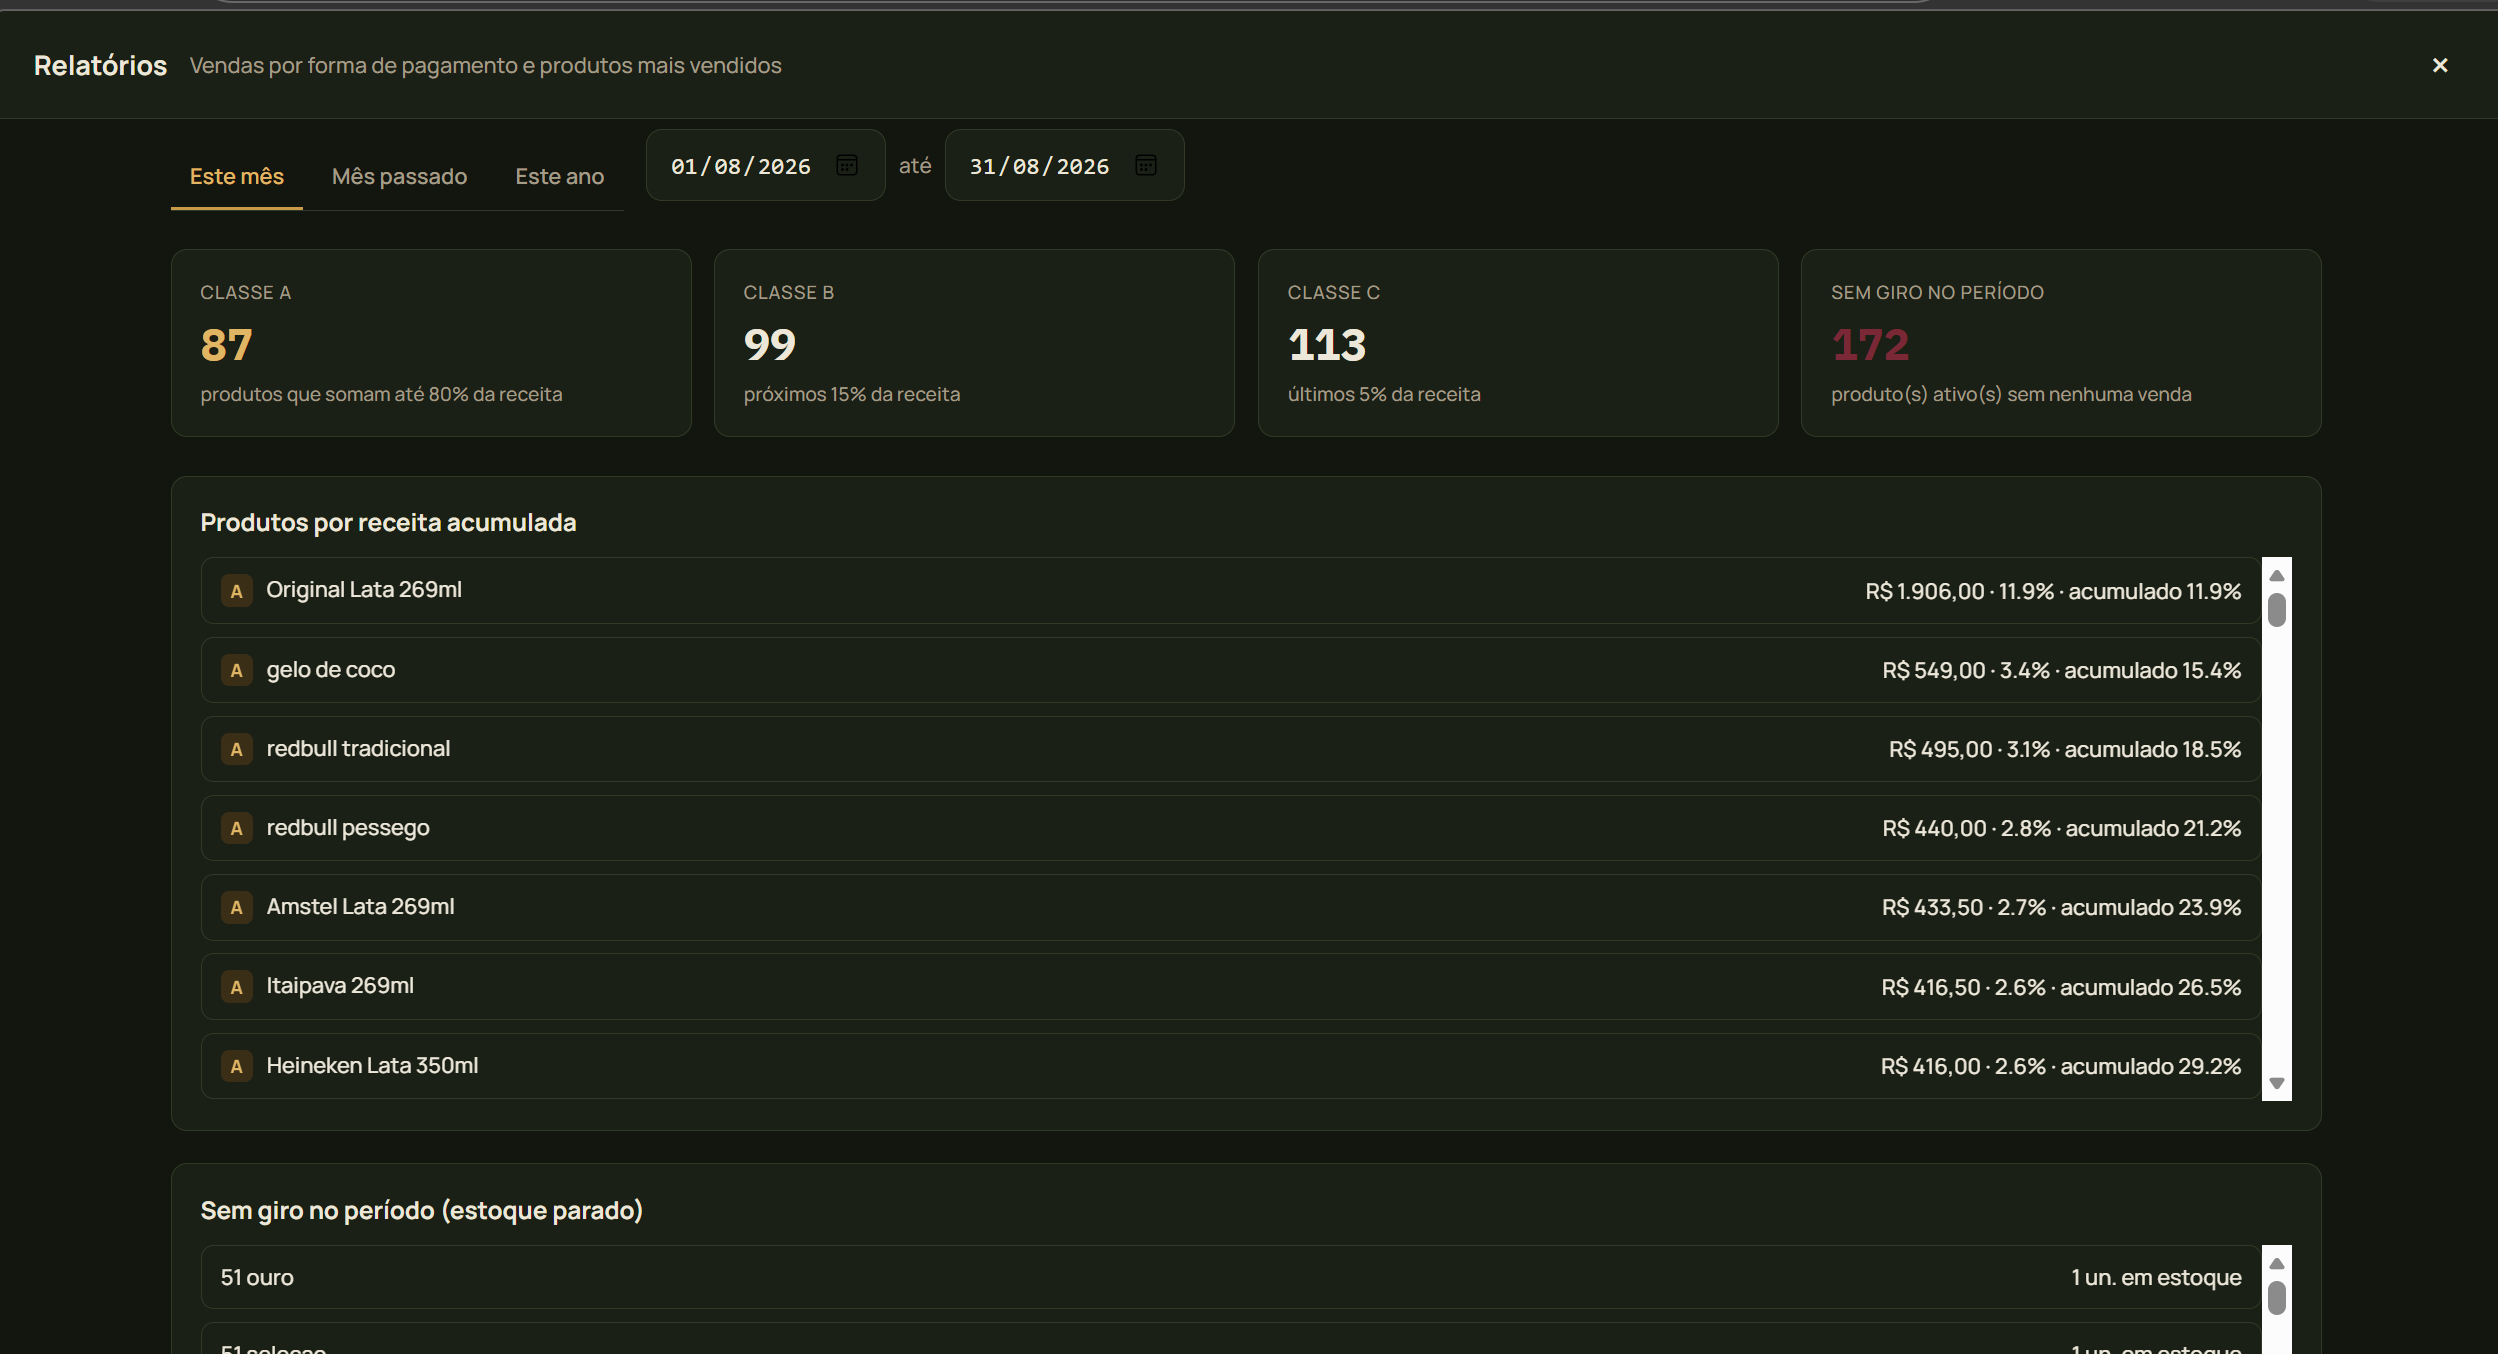Select the 'Original Lata 269ml' product name
Screen dimensions: 2498x1354
pos(364,590)
